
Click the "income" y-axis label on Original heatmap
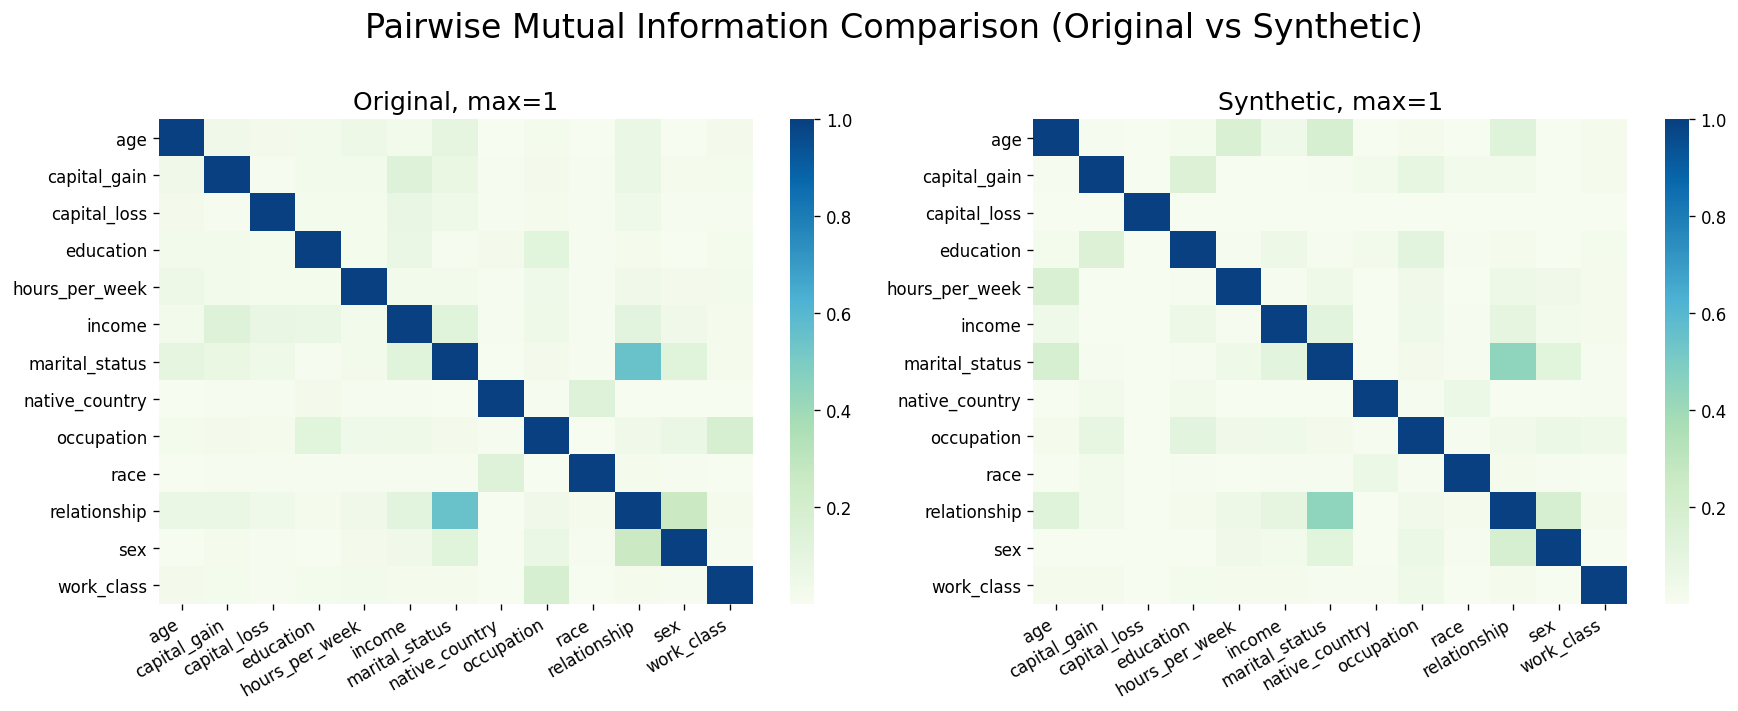coord(120,325)
